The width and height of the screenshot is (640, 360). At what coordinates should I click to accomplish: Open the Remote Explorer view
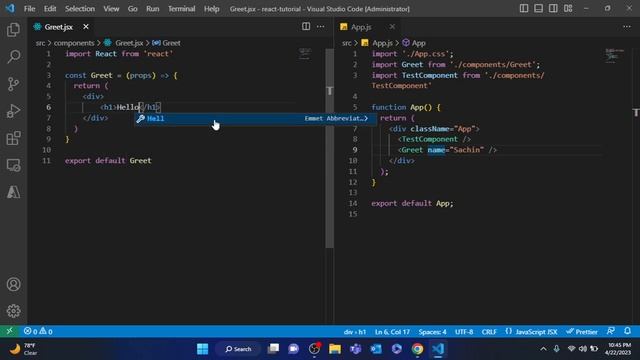click(x=13, y=165)
